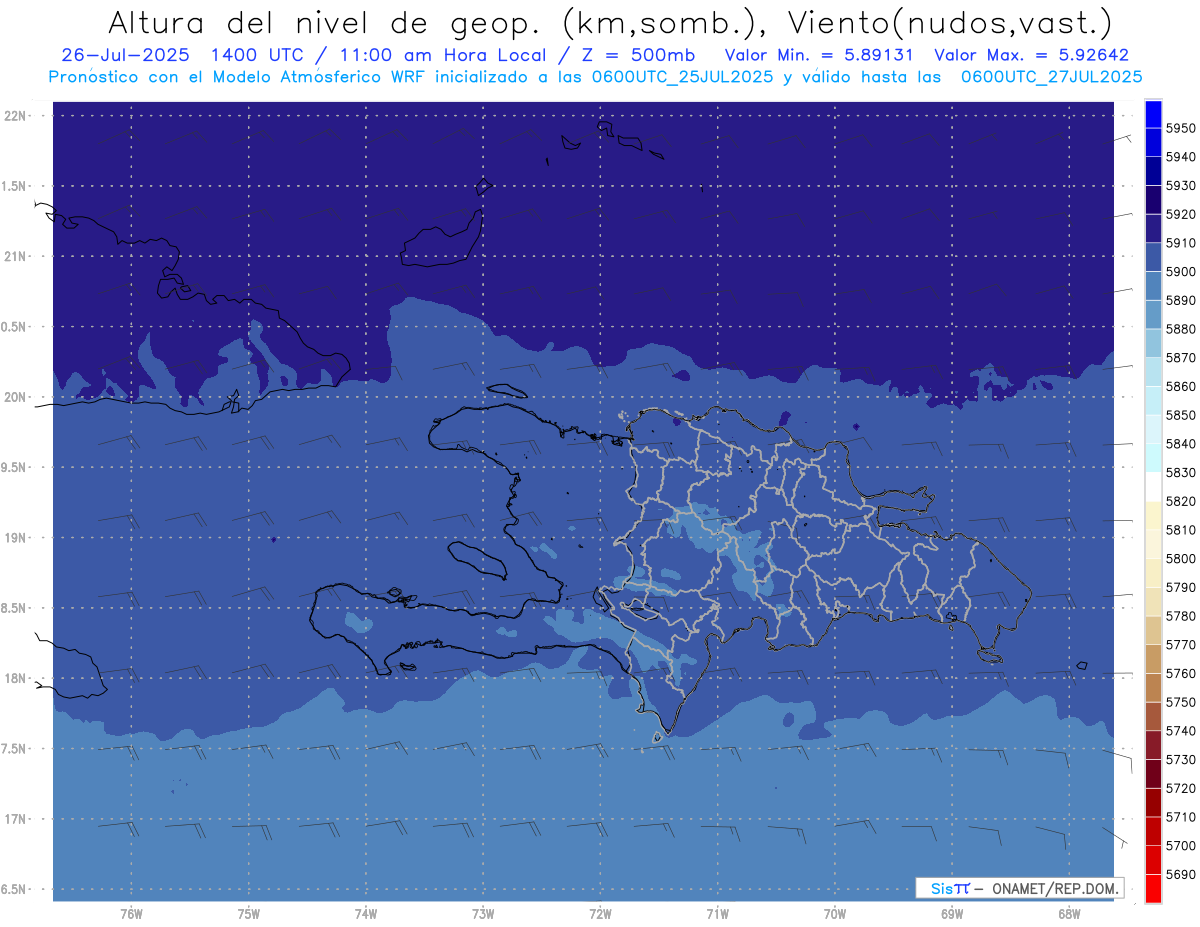The width and height of the screenshot is (1200, 927).
Task: Click the '9.5N' latitude label
Action: click(15, 467)
